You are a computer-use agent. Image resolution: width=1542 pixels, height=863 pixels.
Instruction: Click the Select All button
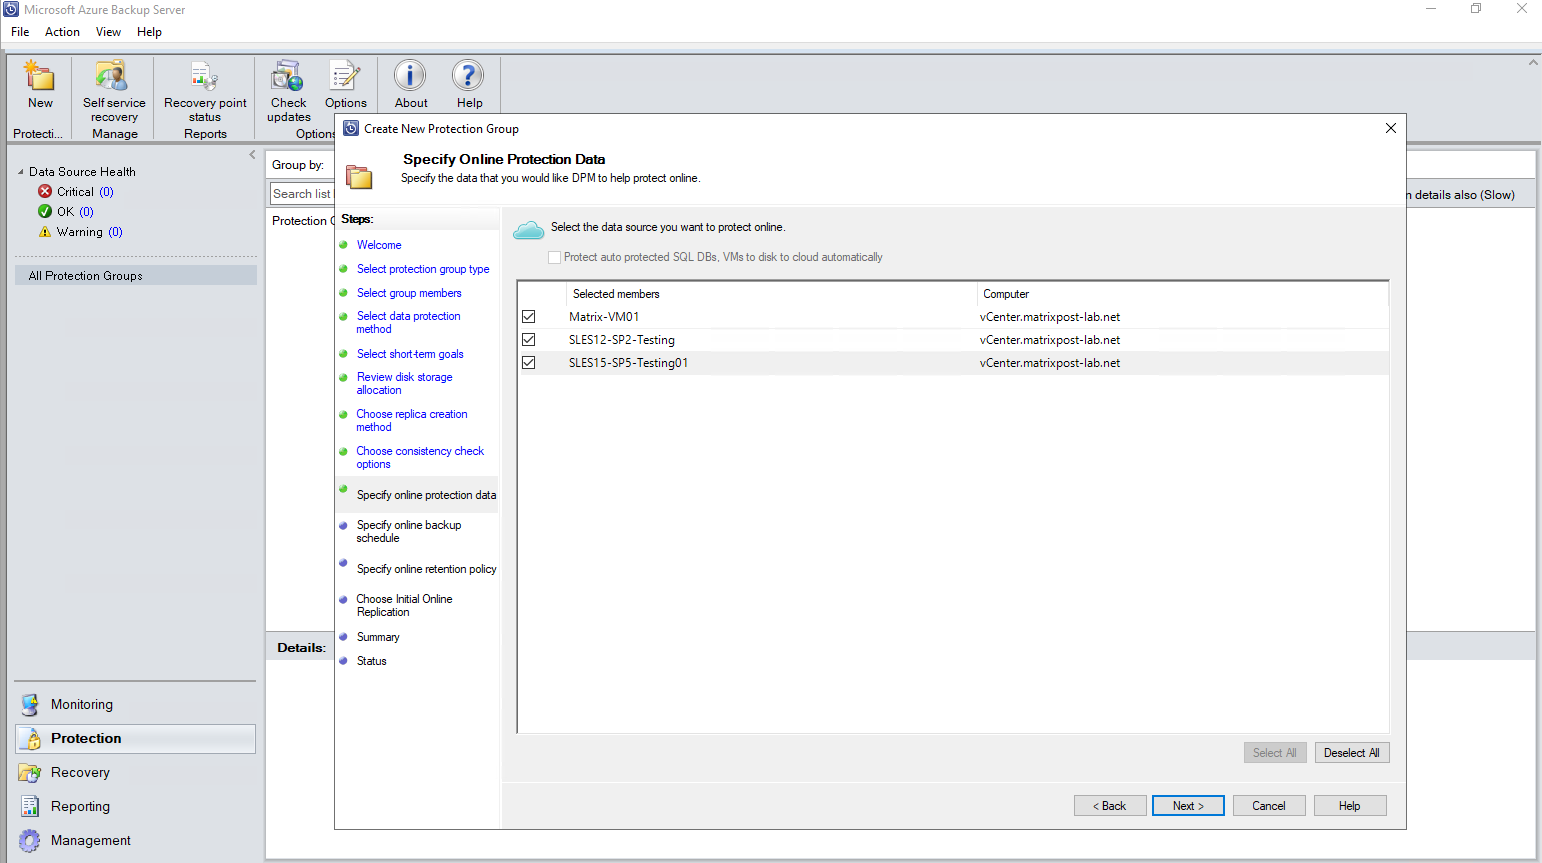click(x=1274, y=753)
